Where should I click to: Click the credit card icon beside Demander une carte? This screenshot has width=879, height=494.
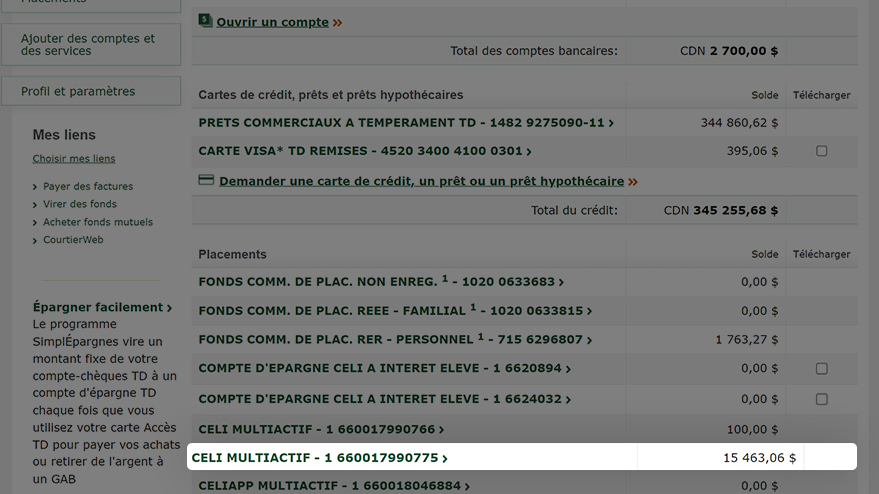[x=206, y=180]
